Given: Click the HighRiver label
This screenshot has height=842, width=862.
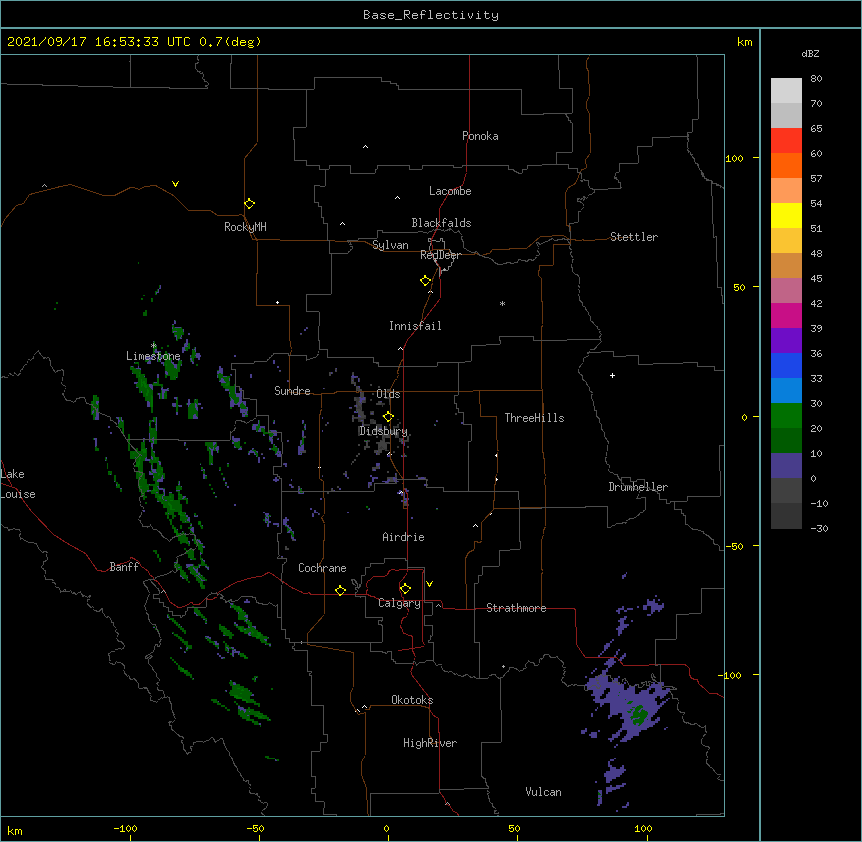Looking at the screenshot, I should click(x=430, y=743).
